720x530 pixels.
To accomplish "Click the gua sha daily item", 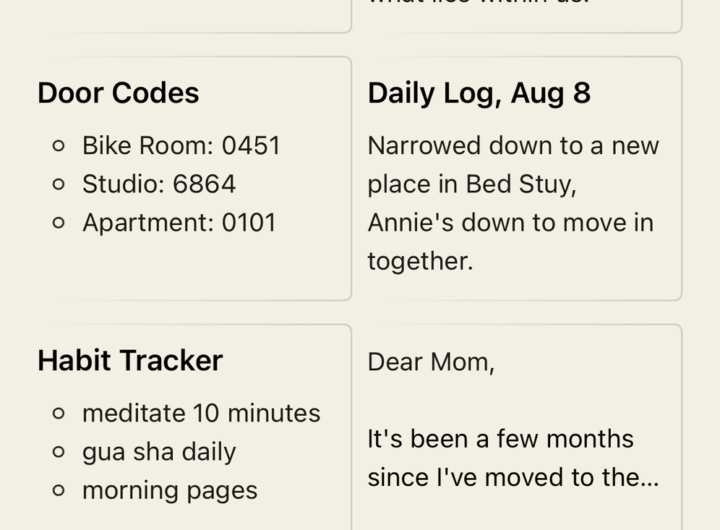I will 159,452.
